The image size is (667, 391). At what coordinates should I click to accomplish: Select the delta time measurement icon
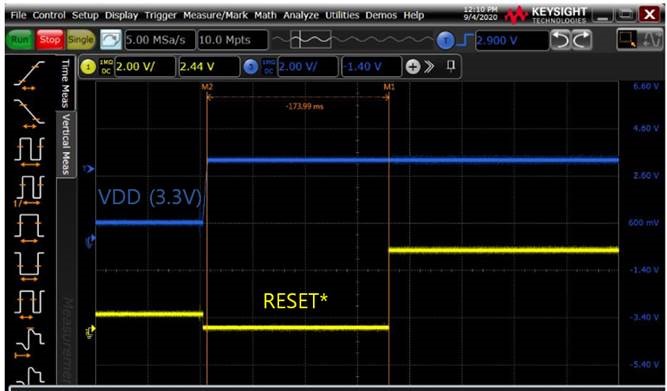point(29,343)
